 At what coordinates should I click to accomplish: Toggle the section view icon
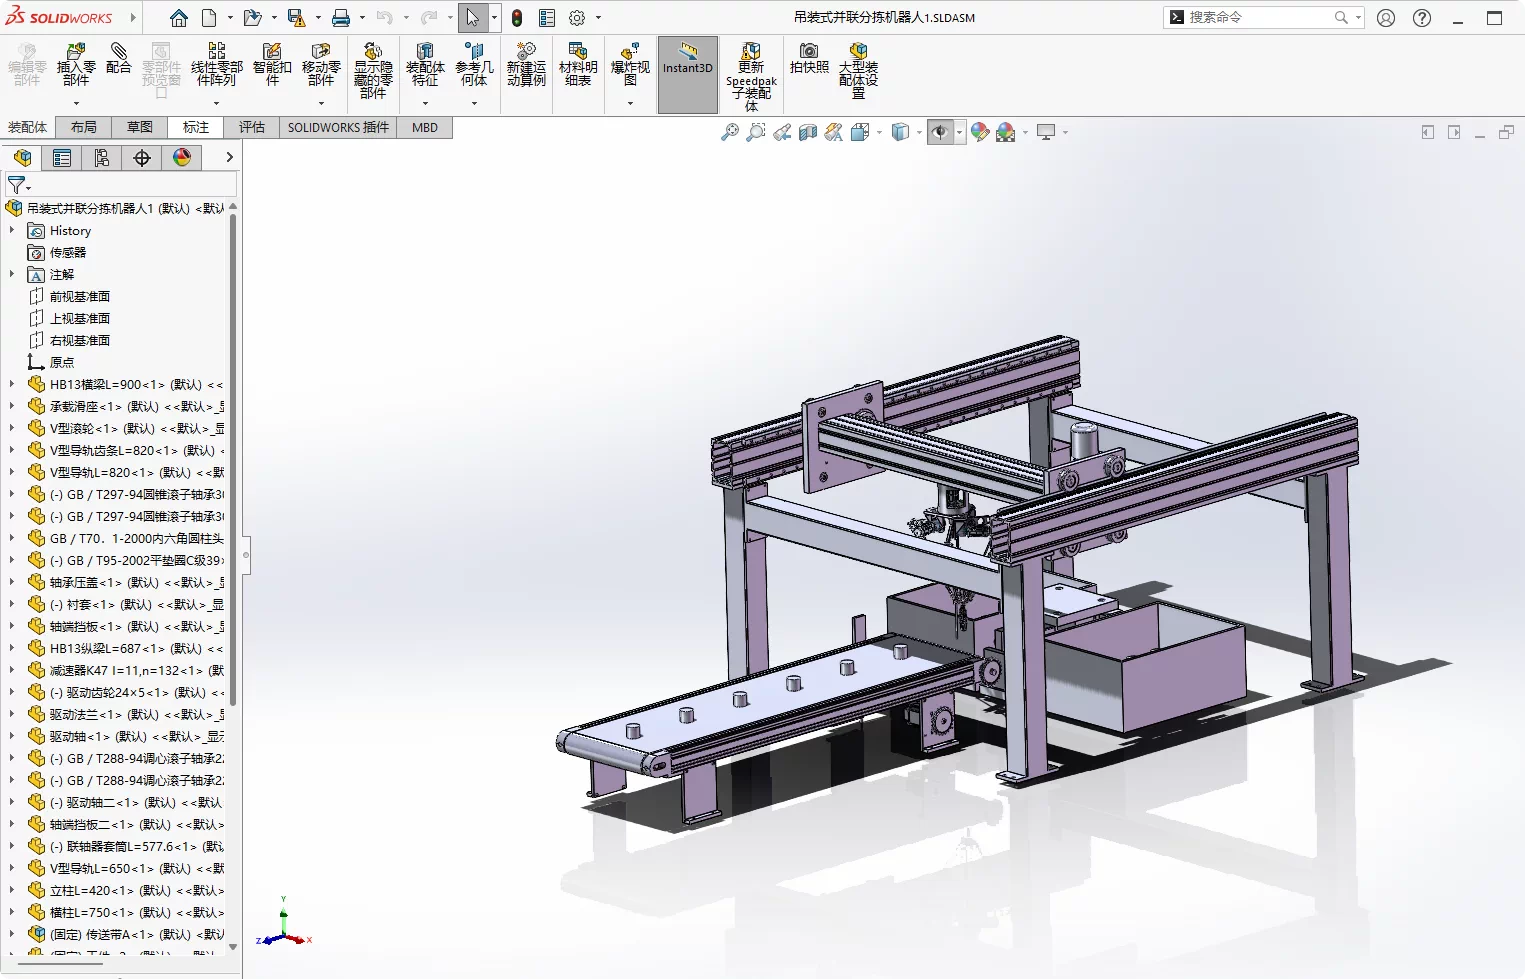808,132
